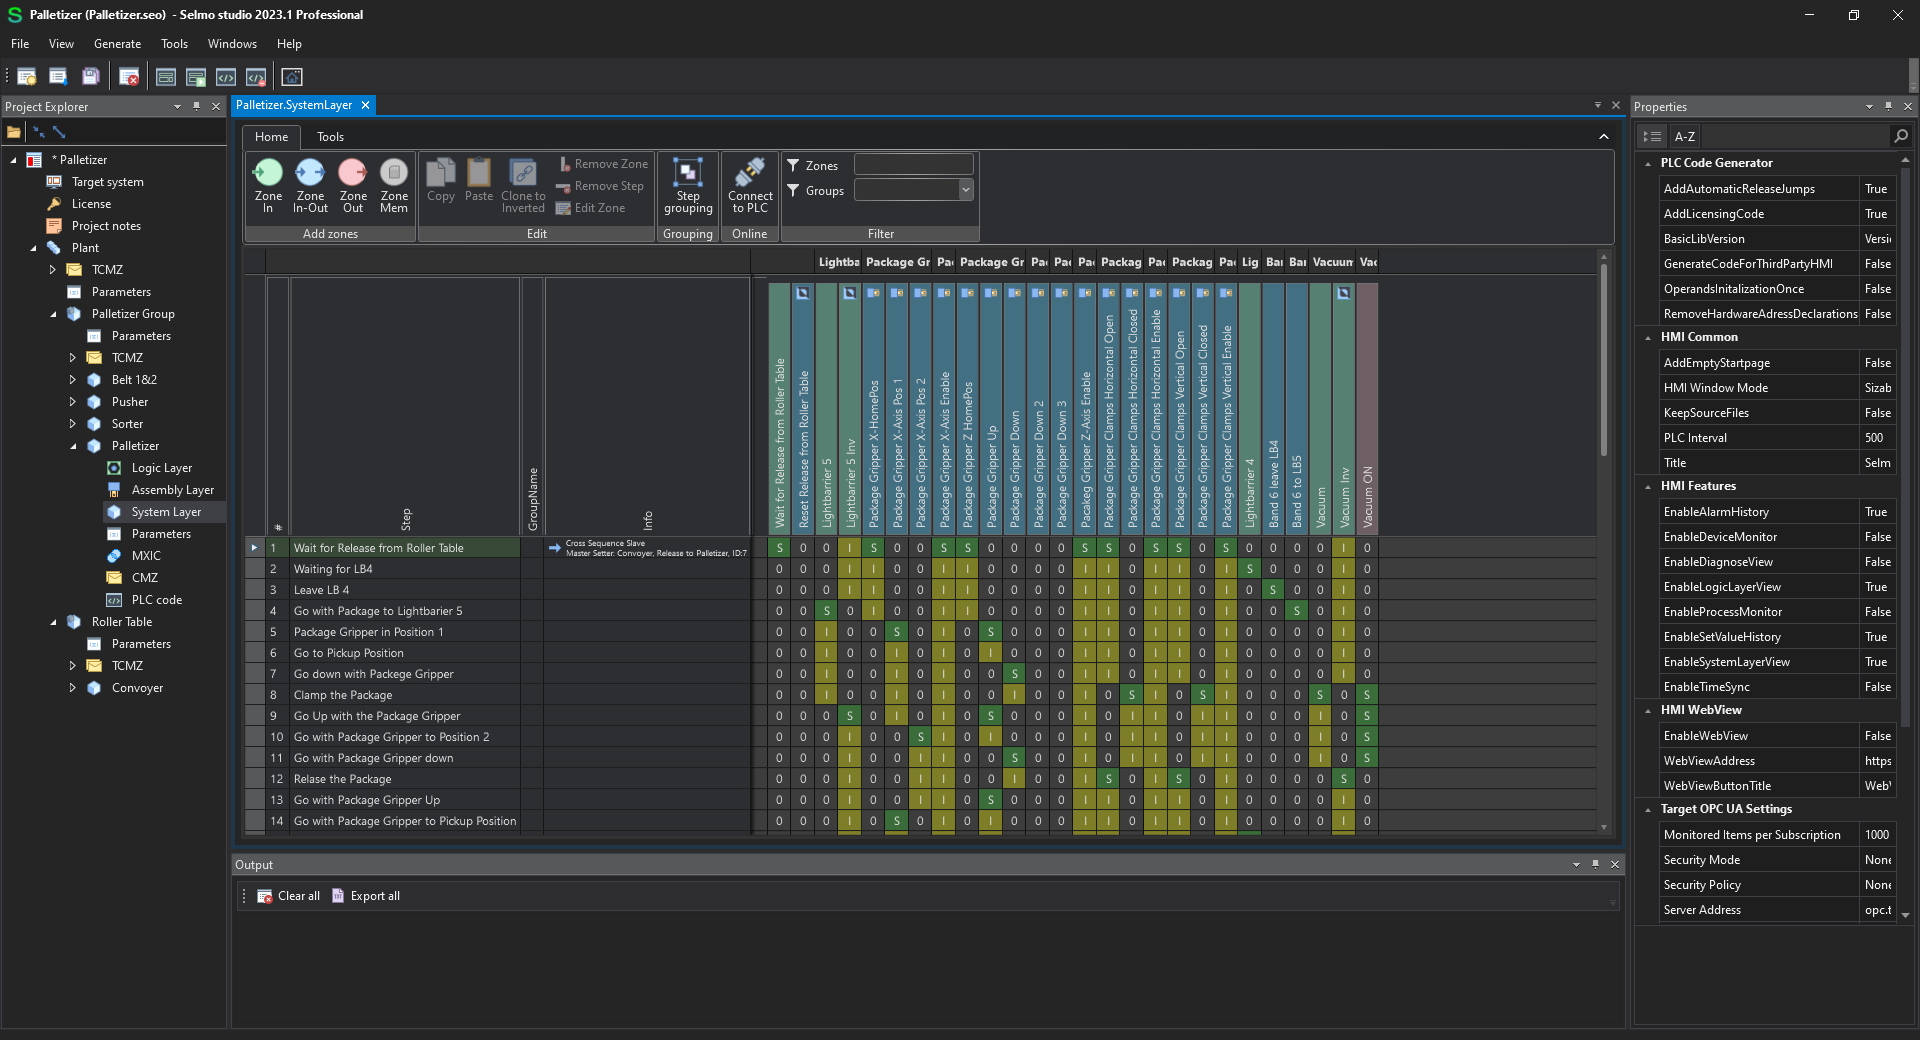
Task: Open the Generate menu
Action: 117,44
